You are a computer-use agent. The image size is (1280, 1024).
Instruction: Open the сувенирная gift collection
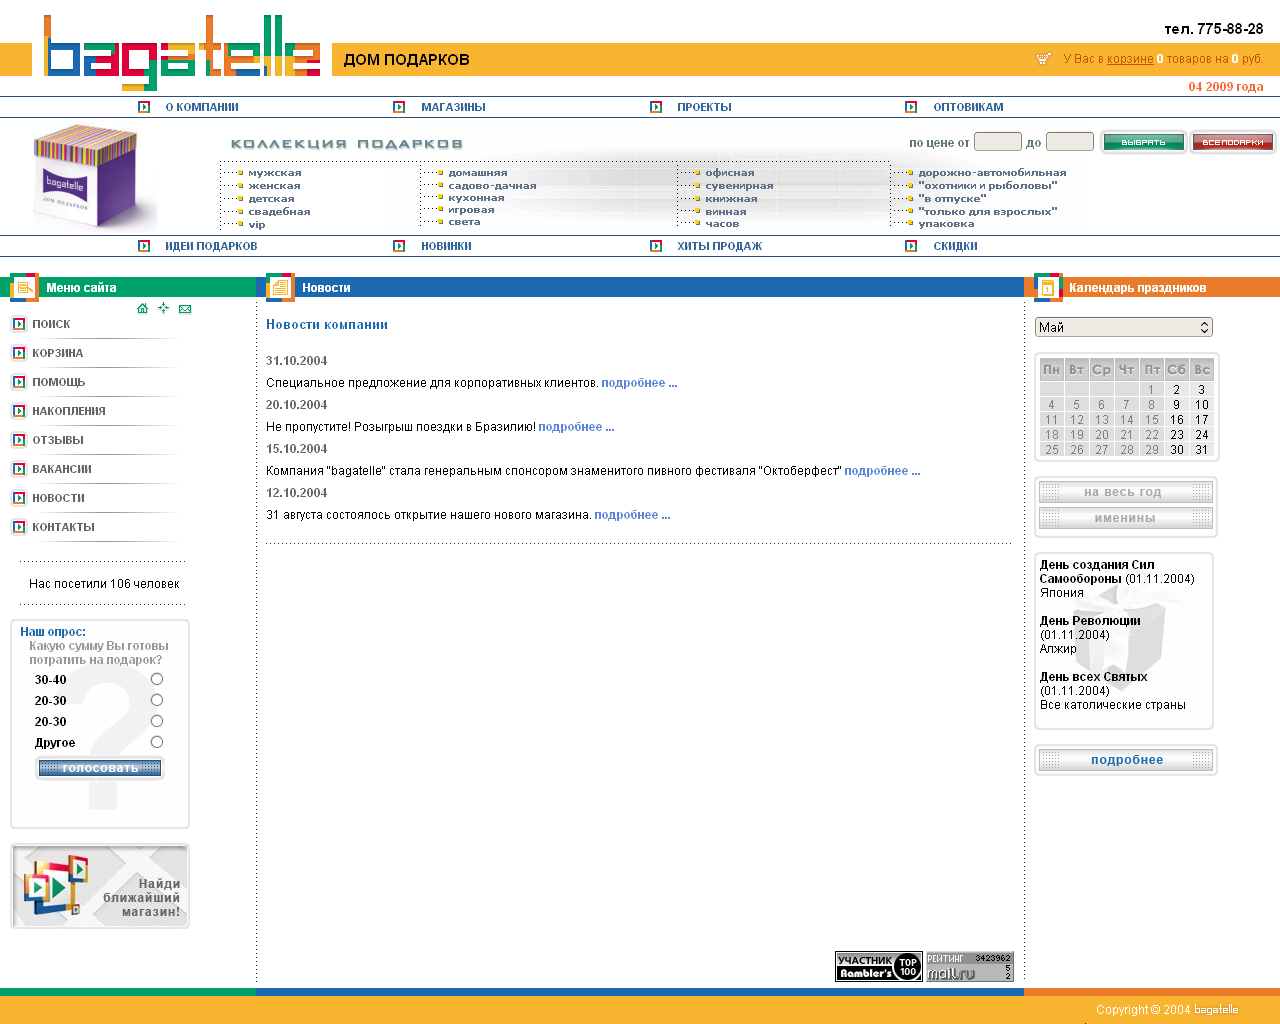pos(739,186)
